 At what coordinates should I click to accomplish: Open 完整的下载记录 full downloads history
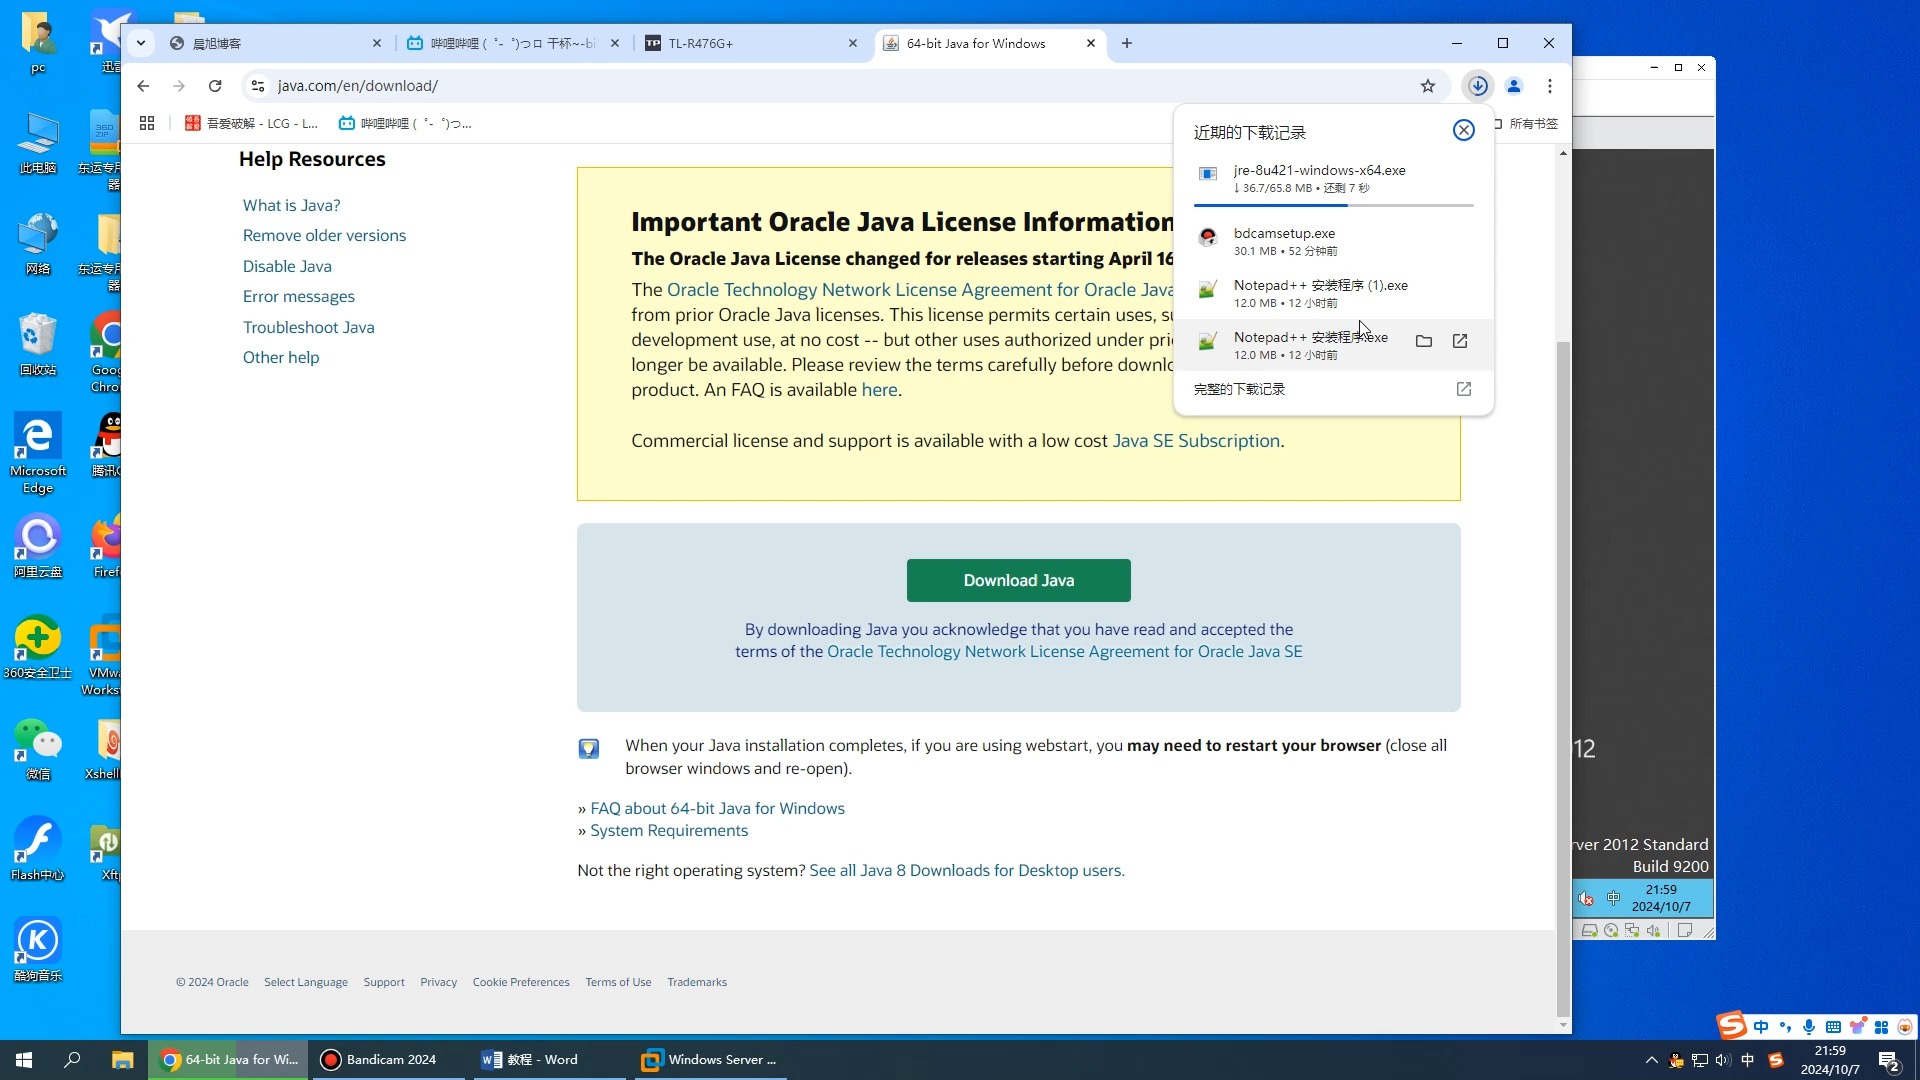point(1333,389)
